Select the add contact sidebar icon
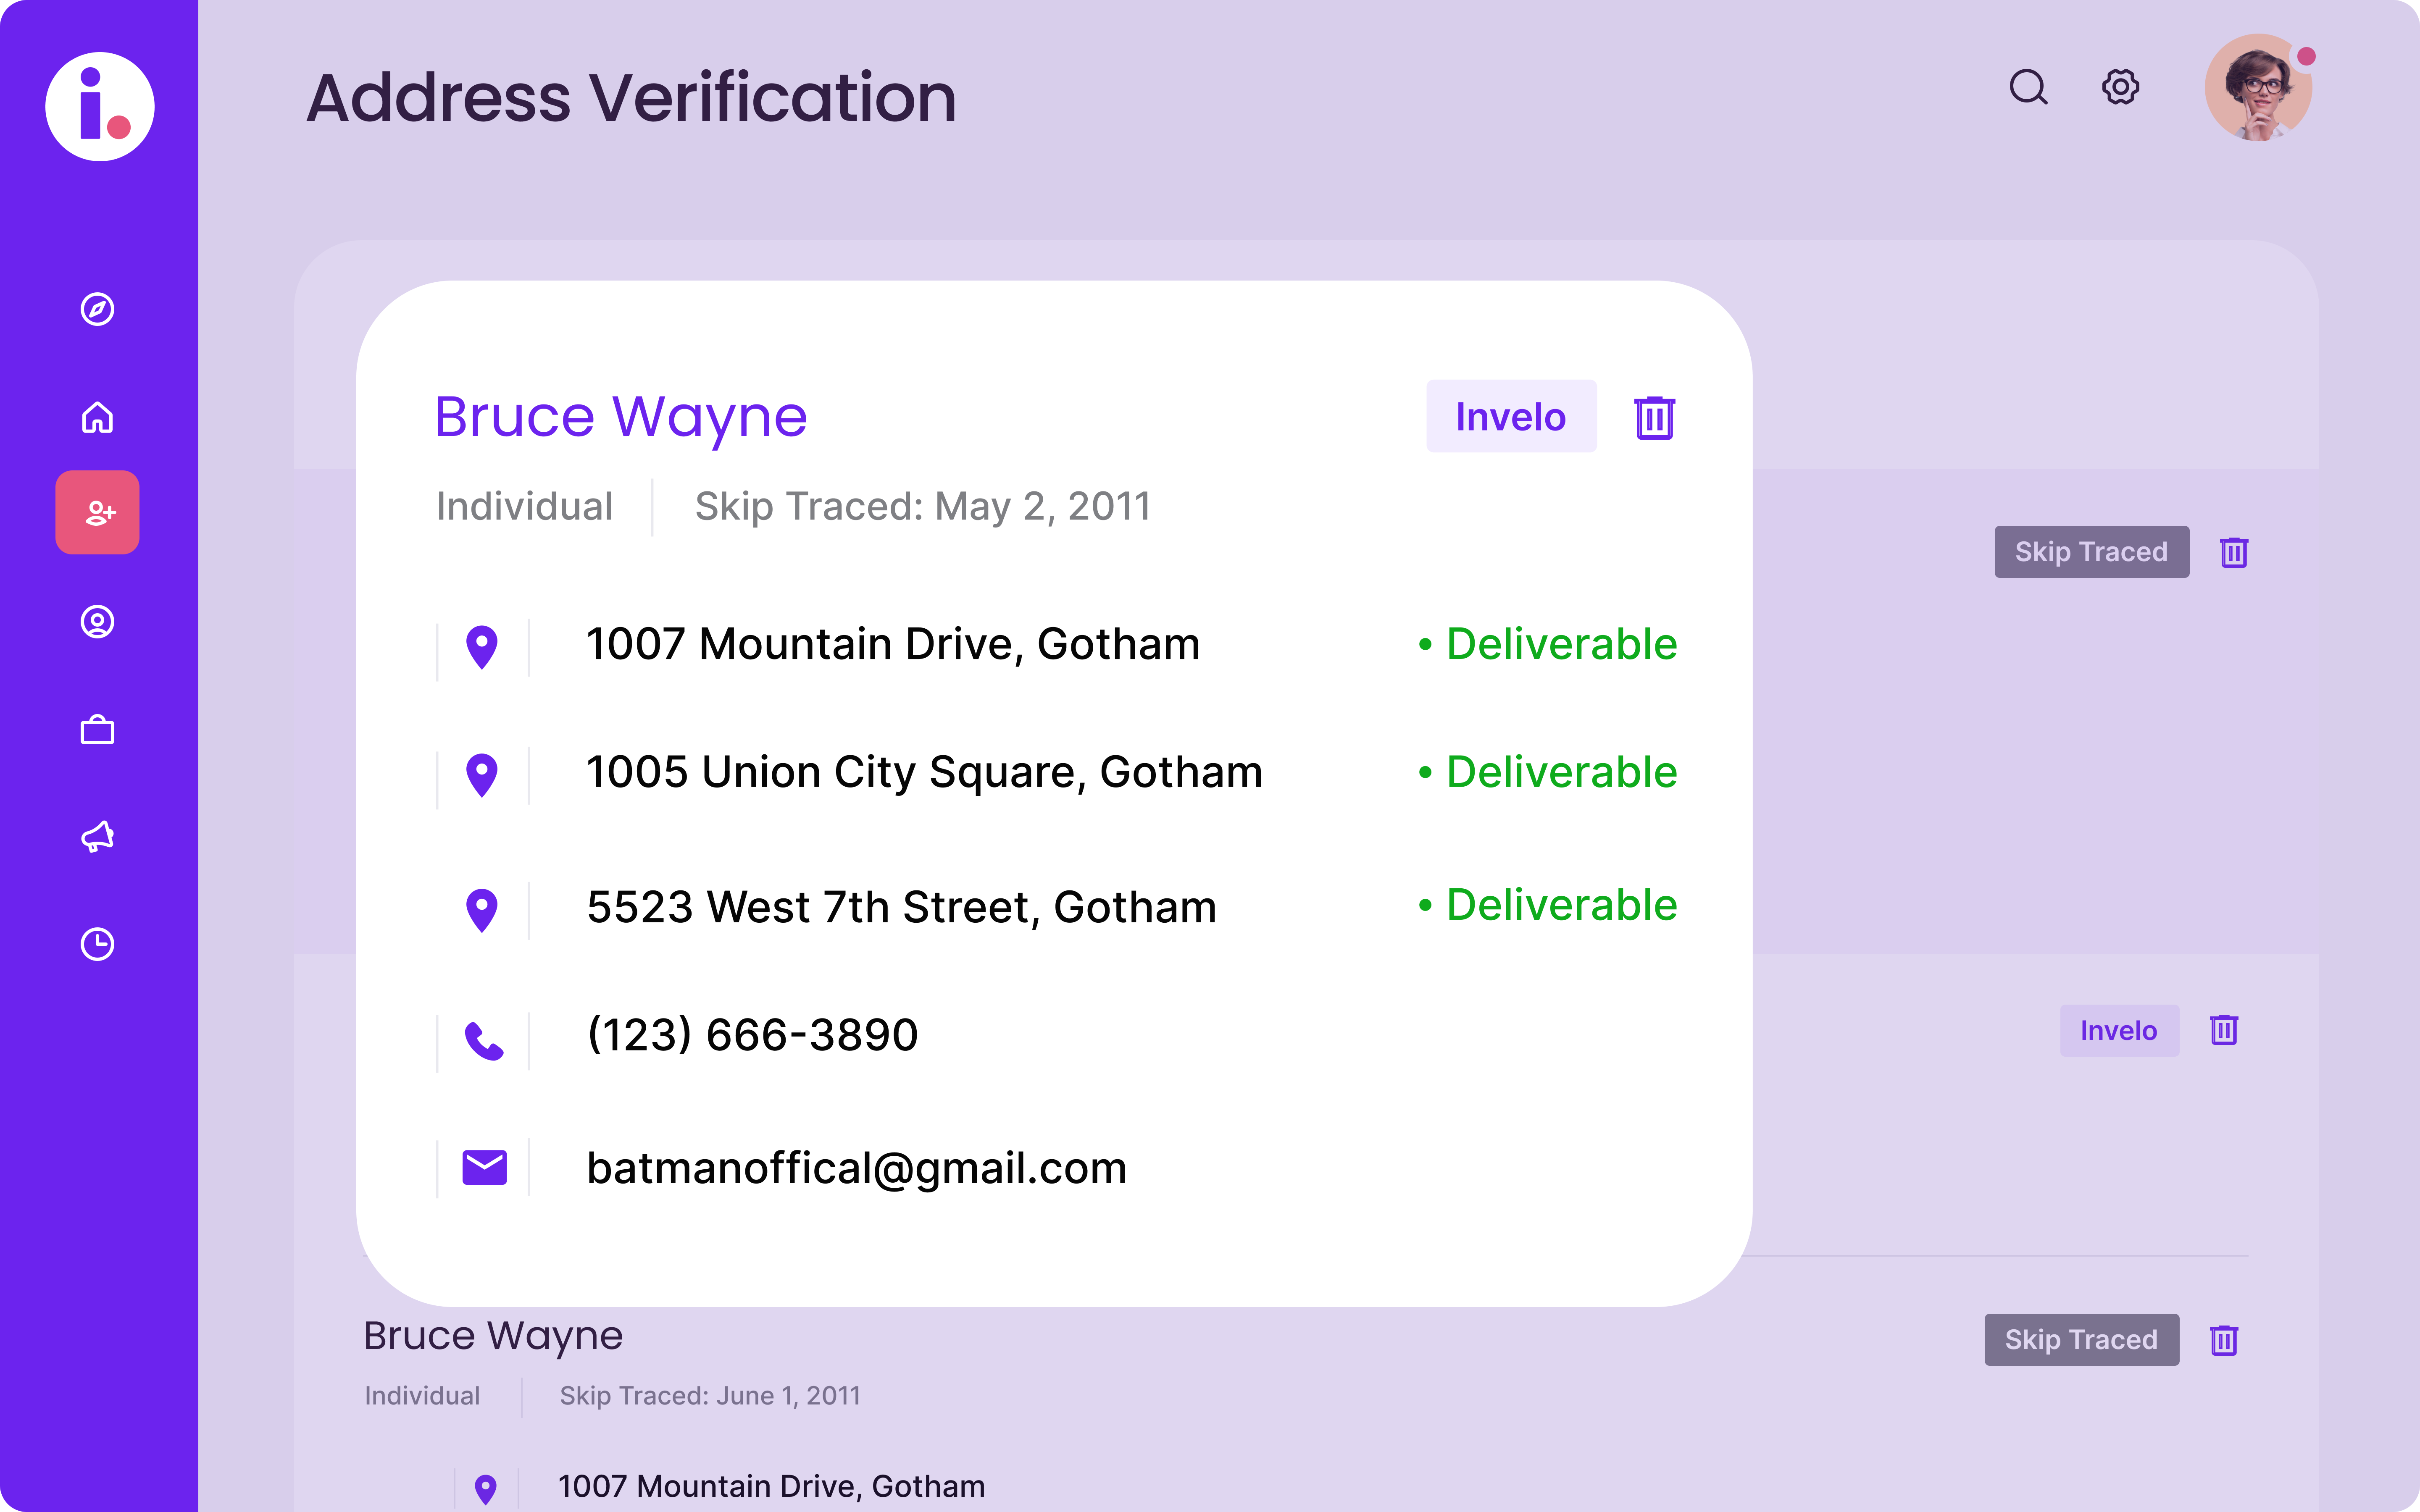Viewport: 2420px width, 1512px height. tap(97, 513)
